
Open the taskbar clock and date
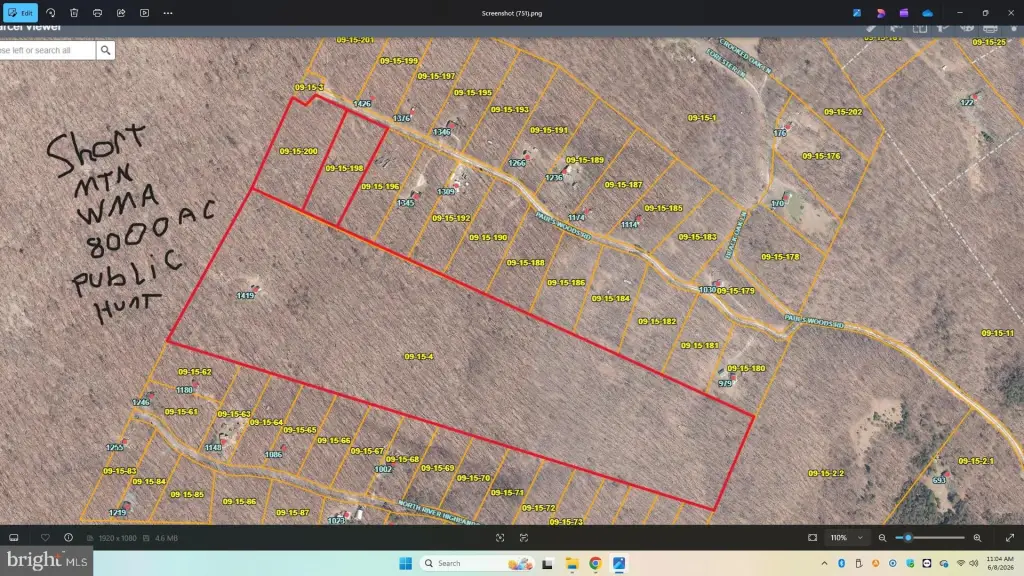click(1000, 563)
